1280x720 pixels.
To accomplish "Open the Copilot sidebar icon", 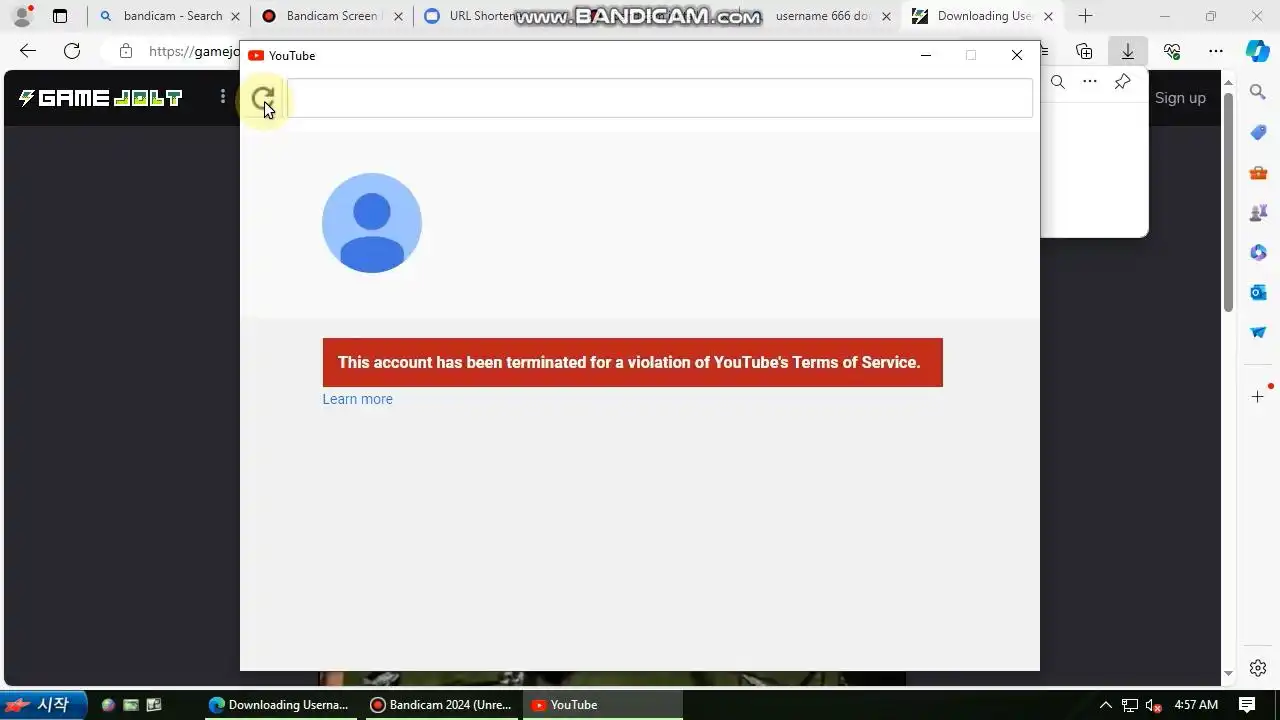I will pyautogui.click(x=1258, y=51).
